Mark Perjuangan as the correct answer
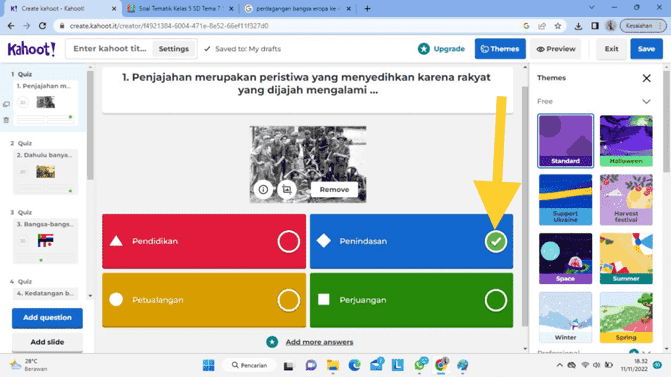Image resolution: width=671 pixels, height=377 pixels. (496, 300)
